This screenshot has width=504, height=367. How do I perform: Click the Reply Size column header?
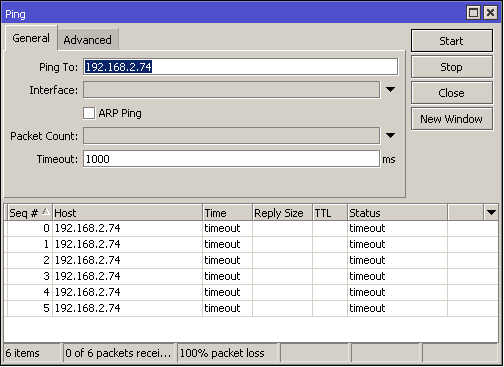[x=282, y=213]
